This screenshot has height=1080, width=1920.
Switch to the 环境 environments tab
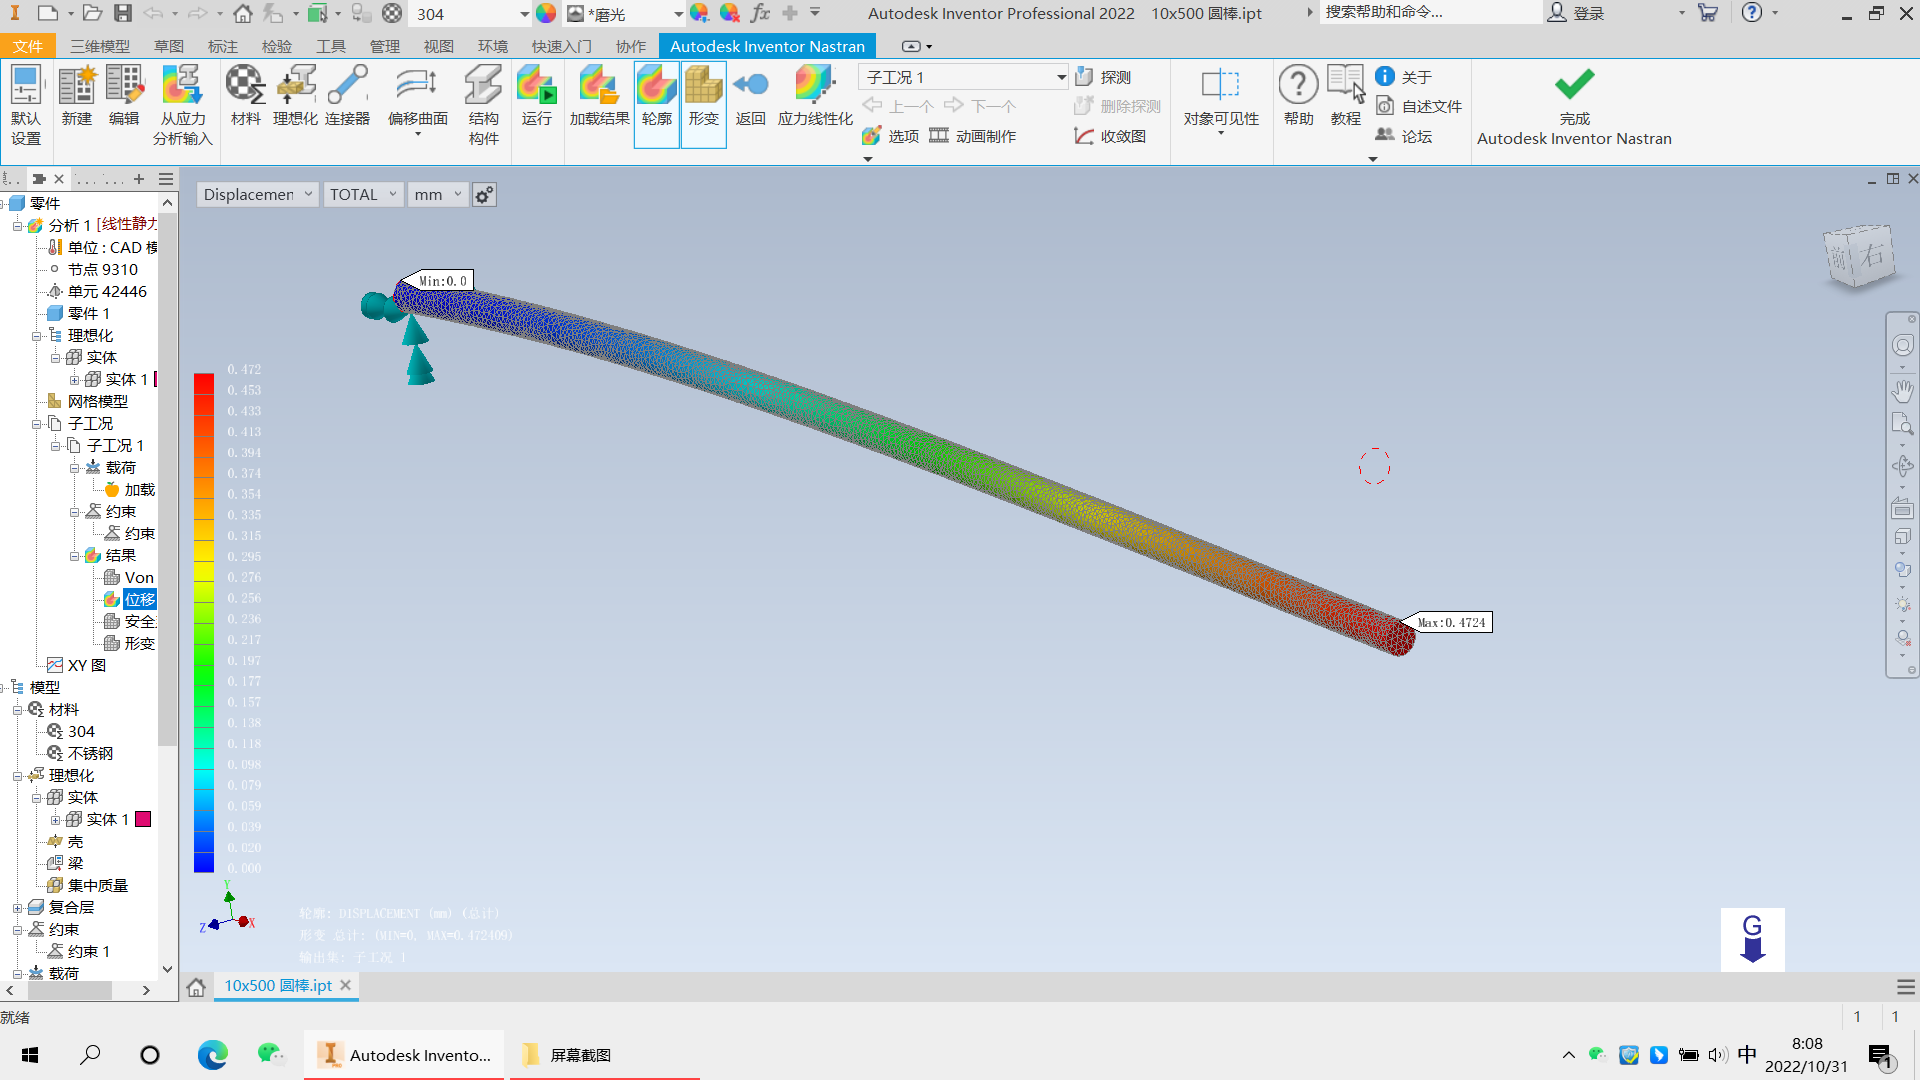493,46
